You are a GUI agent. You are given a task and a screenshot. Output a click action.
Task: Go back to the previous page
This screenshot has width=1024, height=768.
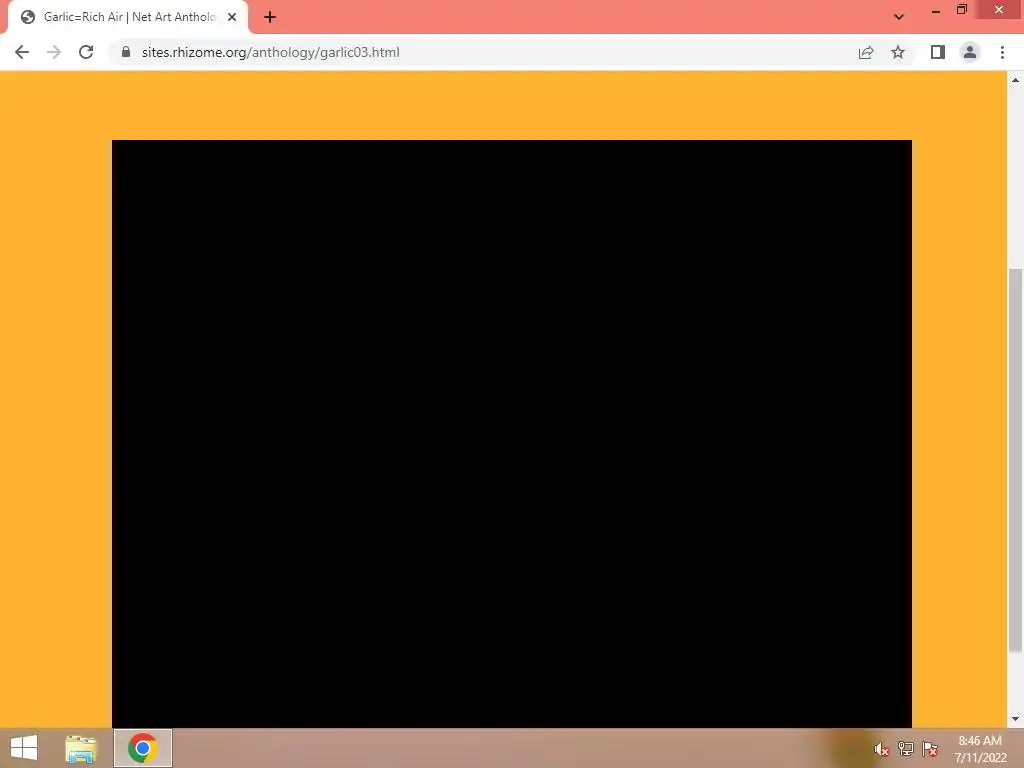click(x=22, y=52)
